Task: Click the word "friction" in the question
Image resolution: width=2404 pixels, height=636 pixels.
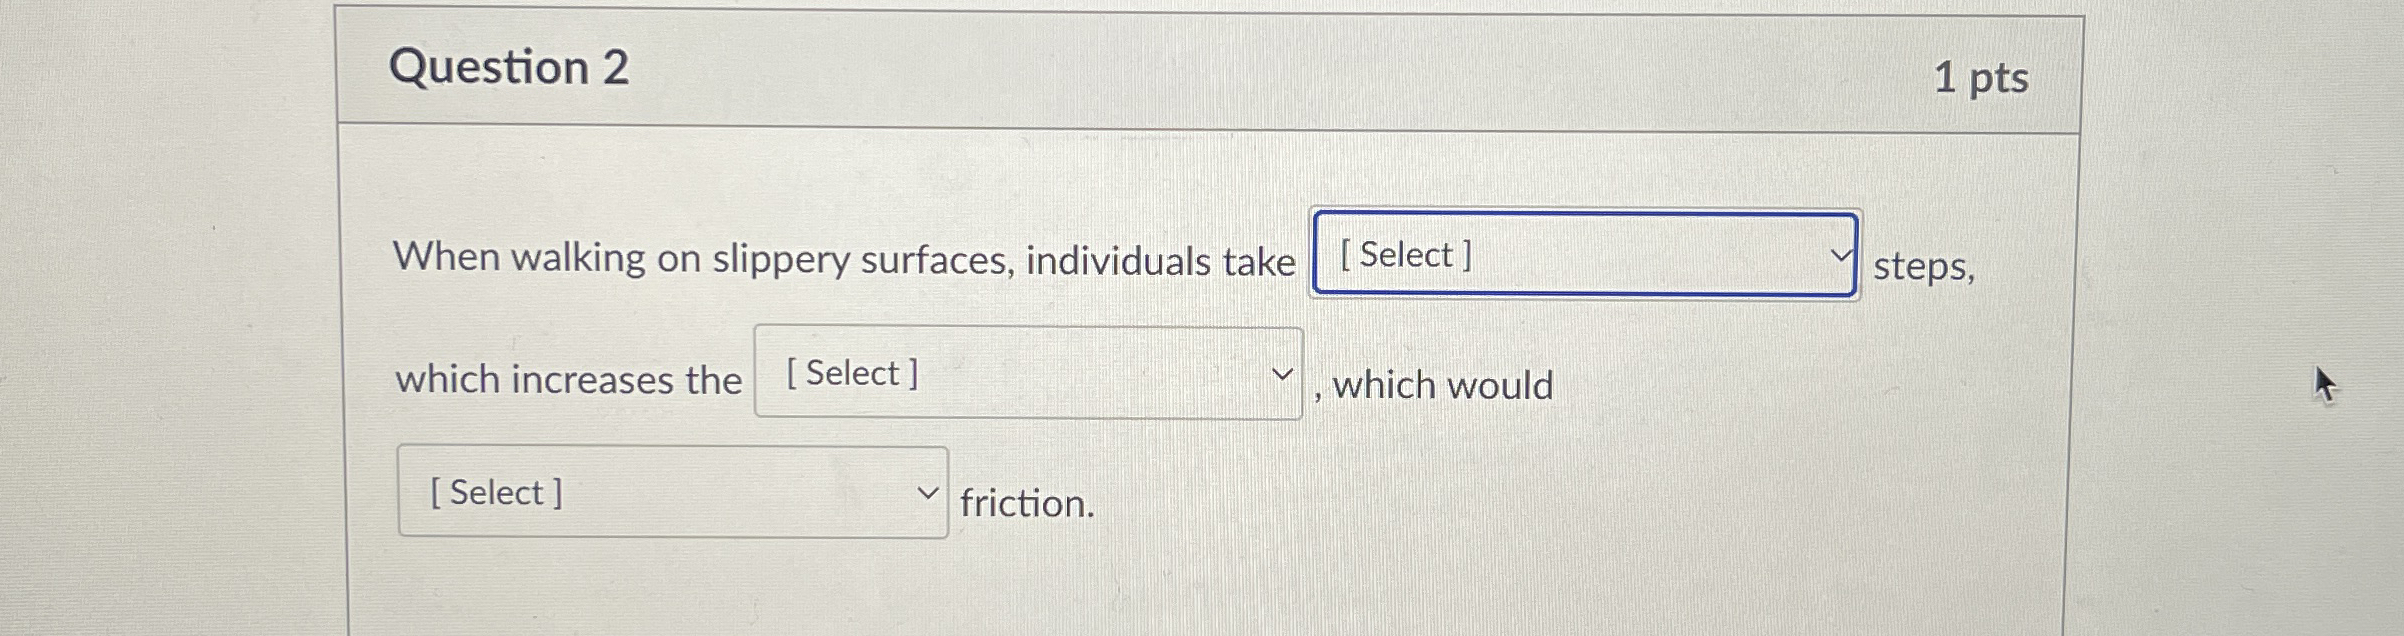Action: pos(1023,505)
